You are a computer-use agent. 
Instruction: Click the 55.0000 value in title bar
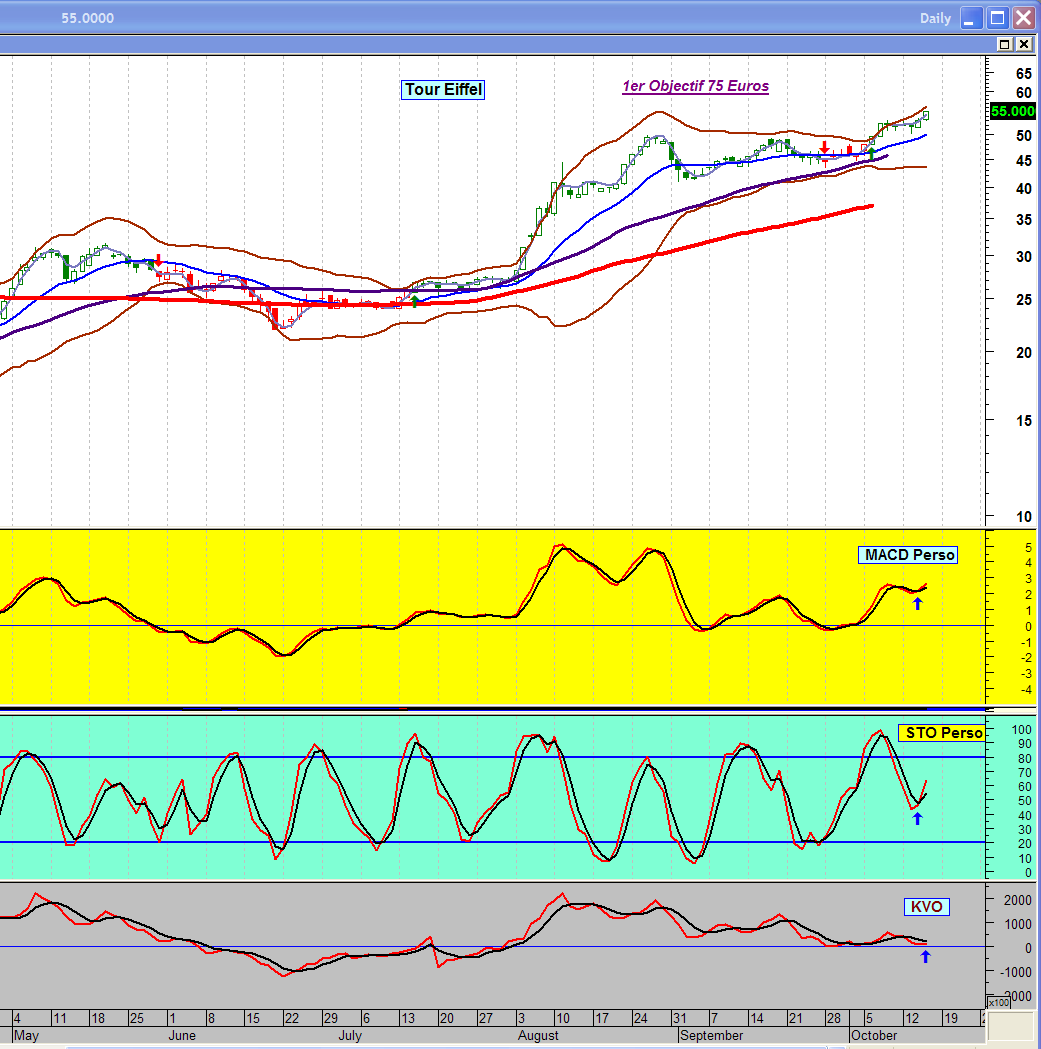click(x=88, y=18)
